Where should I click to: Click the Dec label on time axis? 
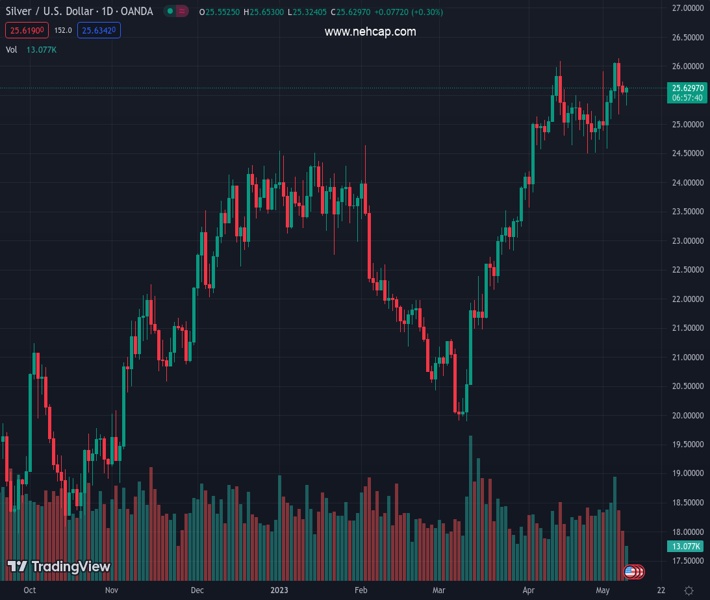click(197, 591)
